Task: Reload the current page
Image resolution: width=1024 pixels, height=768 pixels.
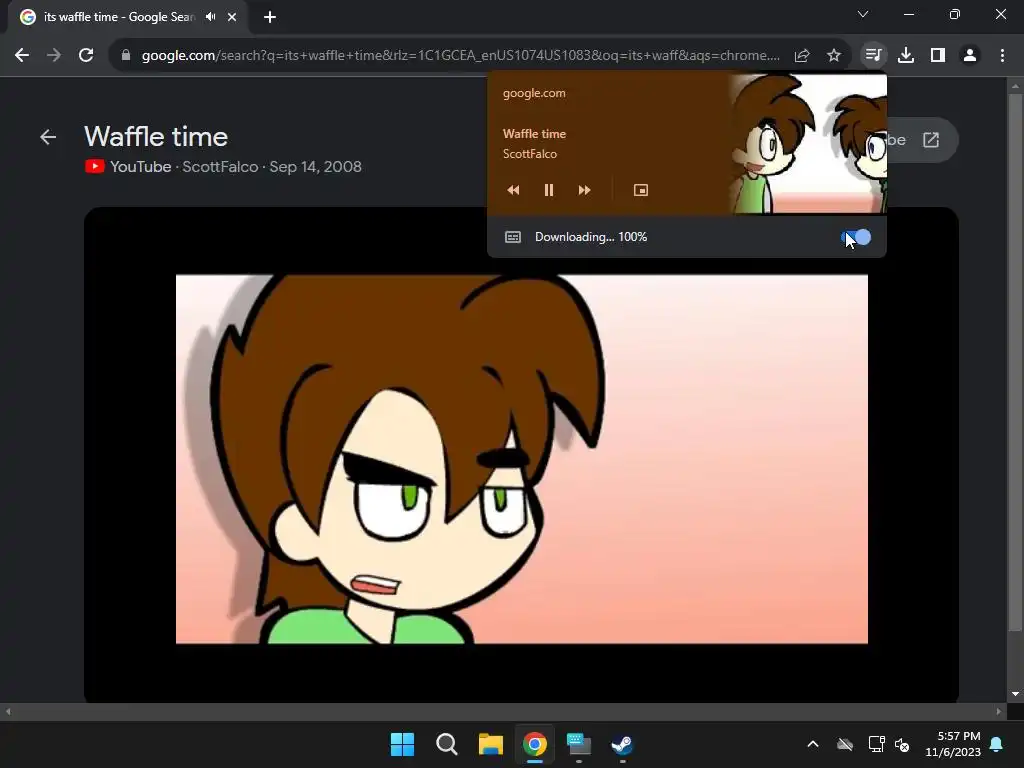Action: tap(86, 56)
